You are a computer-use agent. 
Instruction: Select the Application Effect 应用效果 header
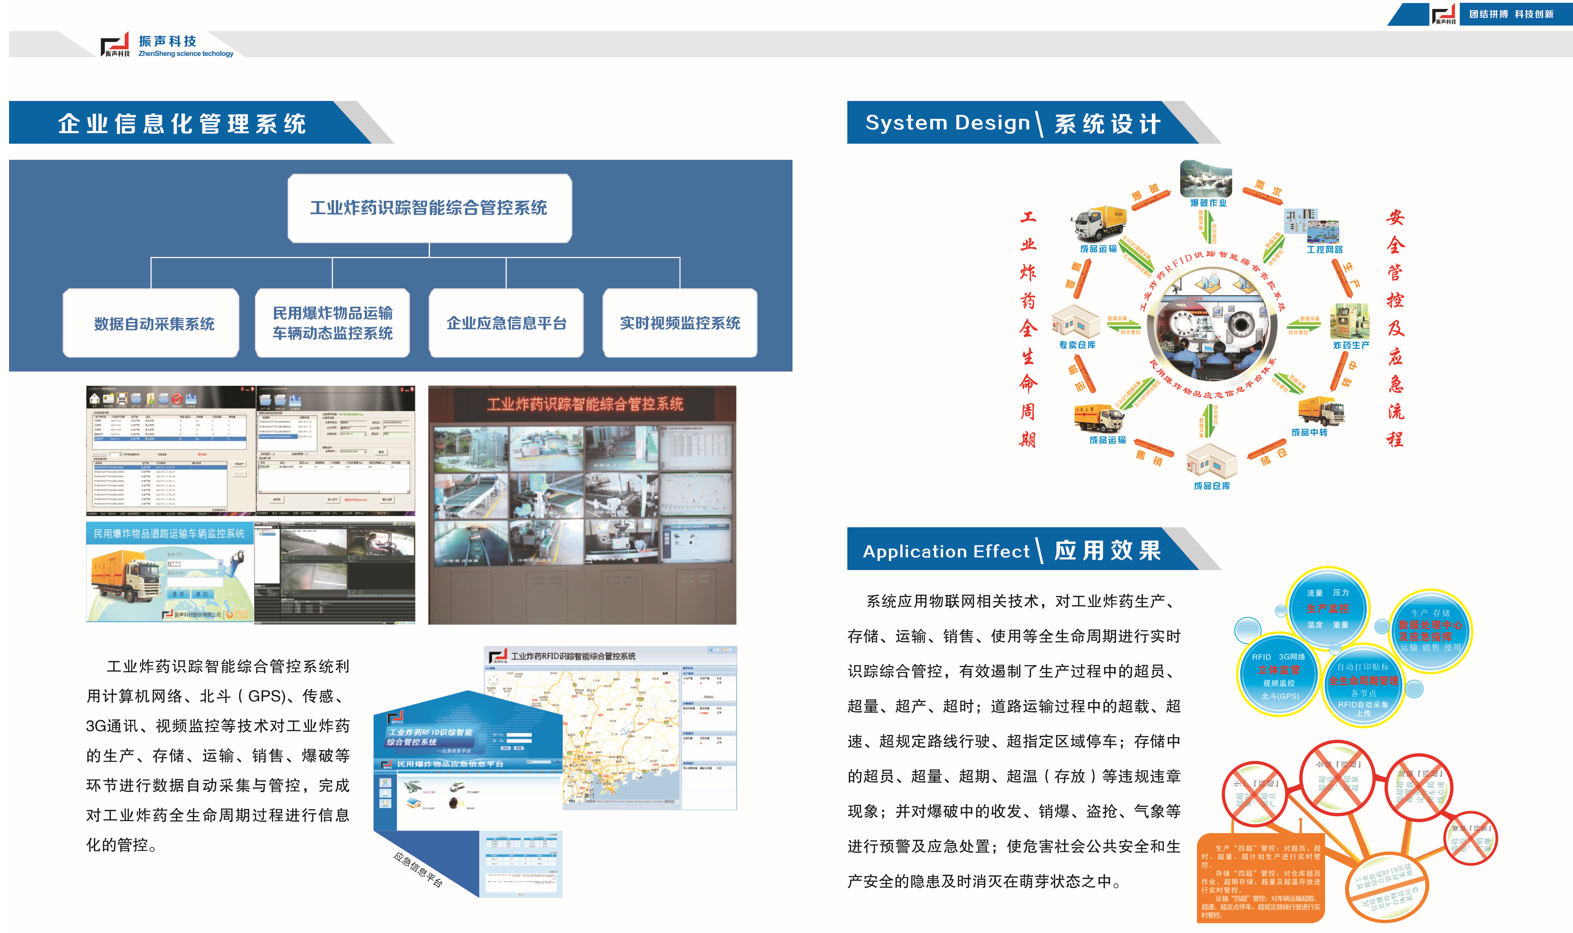[1011, 550]
